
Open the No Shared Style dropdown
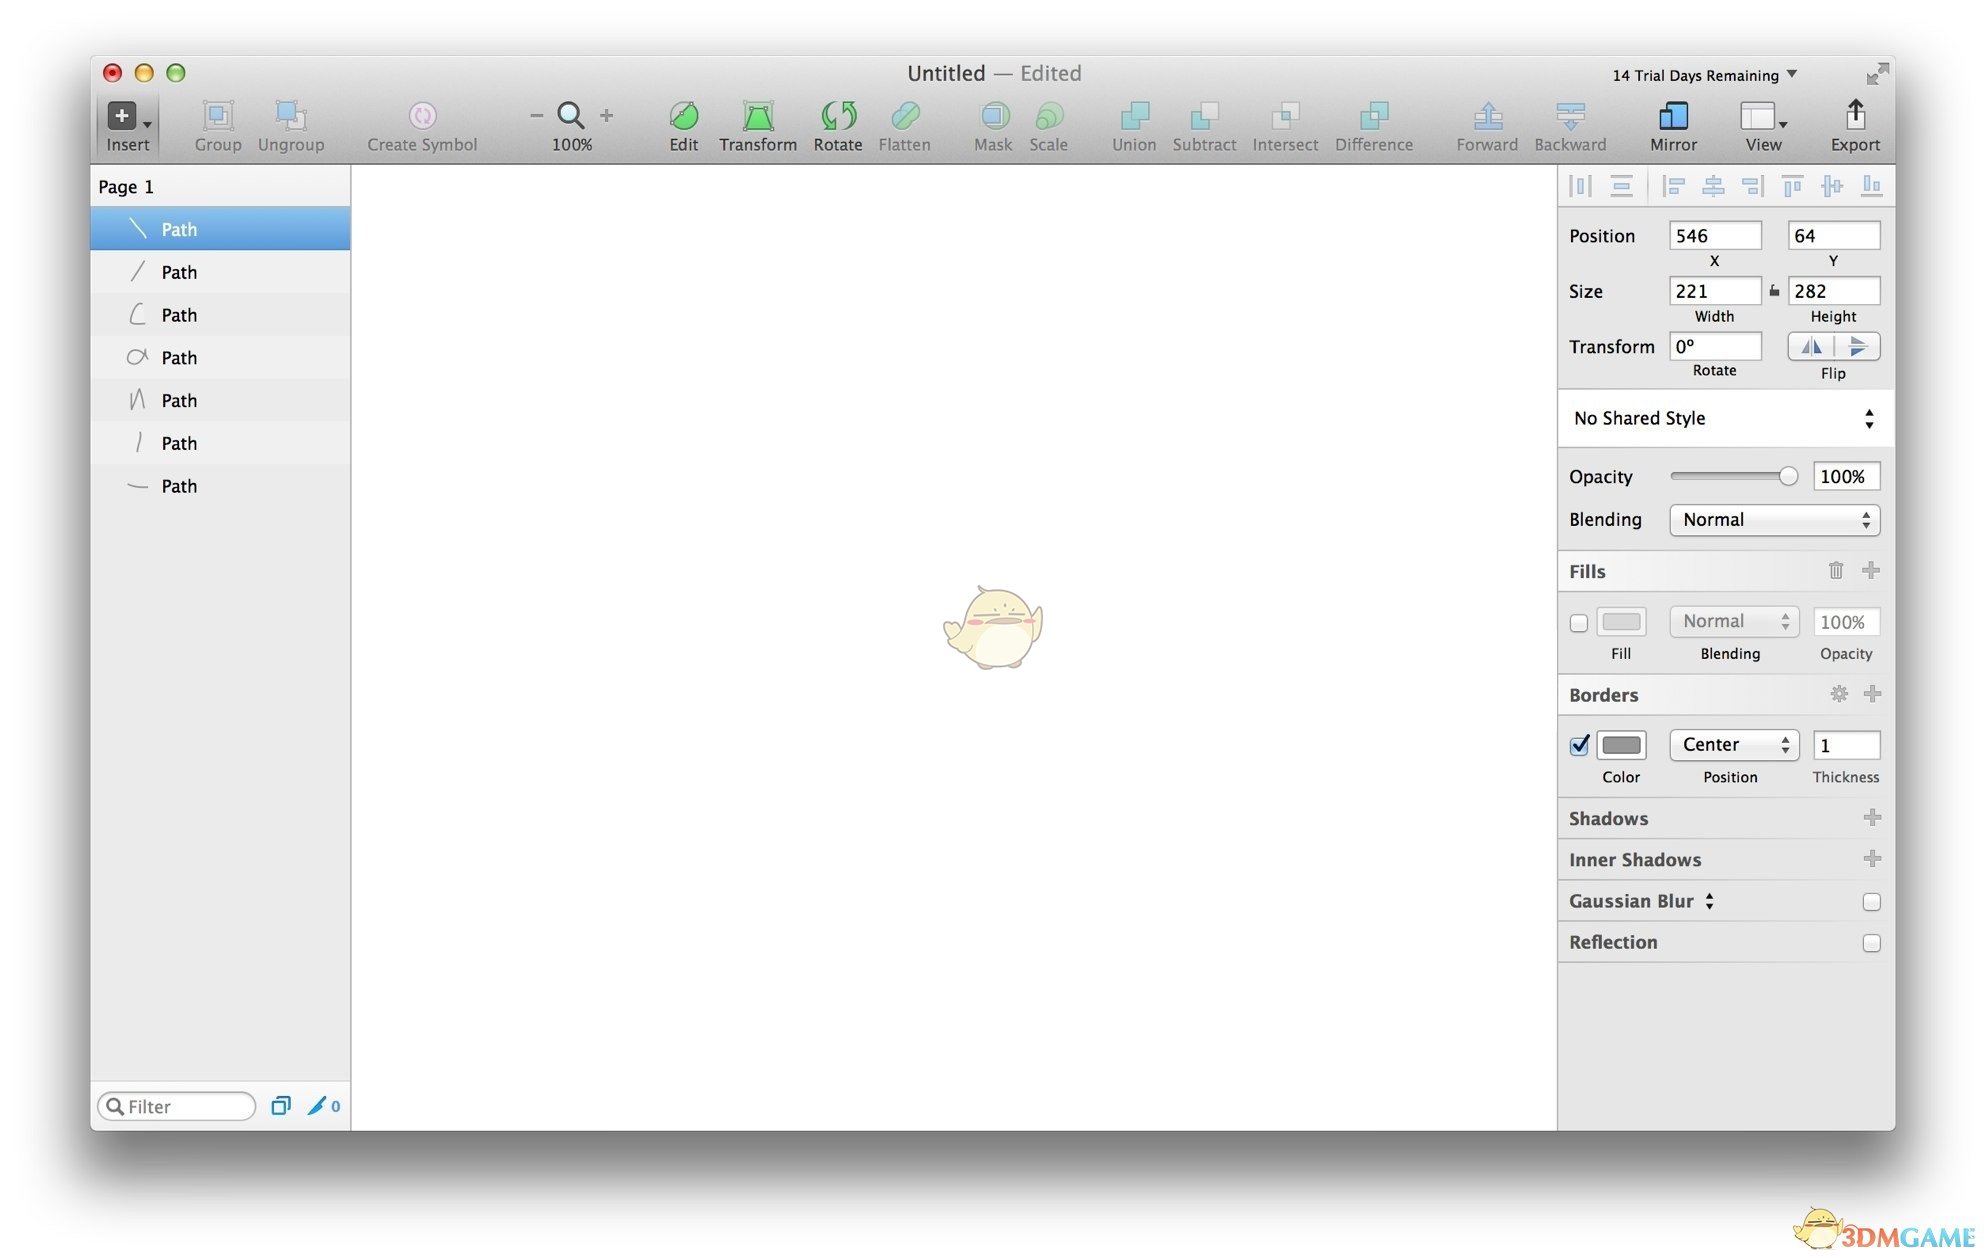1722,418
